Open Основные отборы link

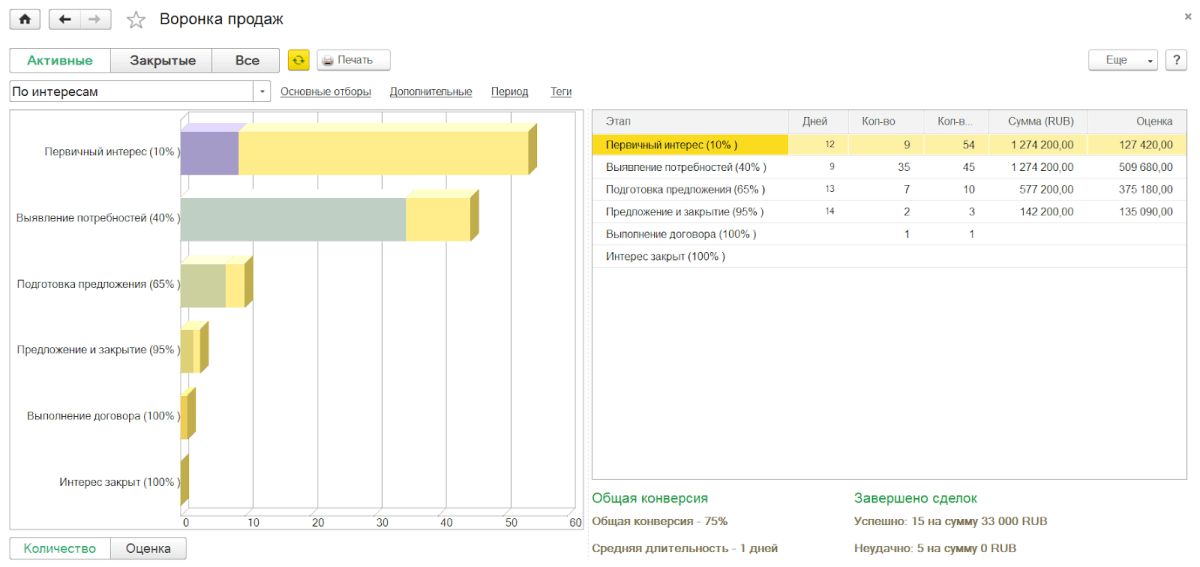coord(325,92)
